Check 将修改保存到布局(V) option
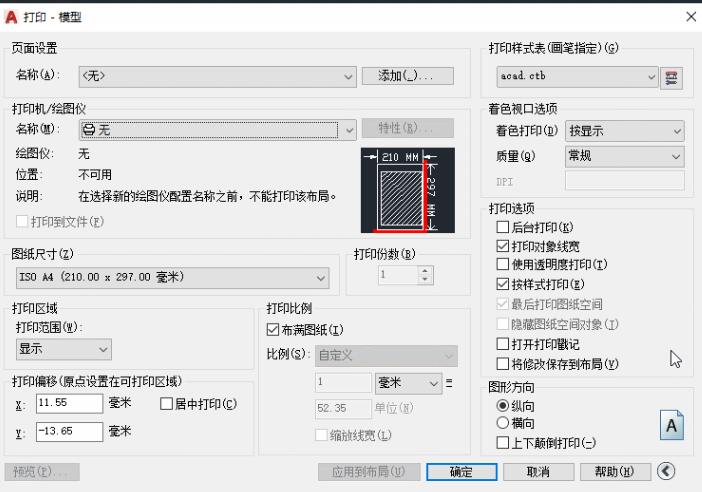This screenshot has width=702, height=492. point(502,364)
